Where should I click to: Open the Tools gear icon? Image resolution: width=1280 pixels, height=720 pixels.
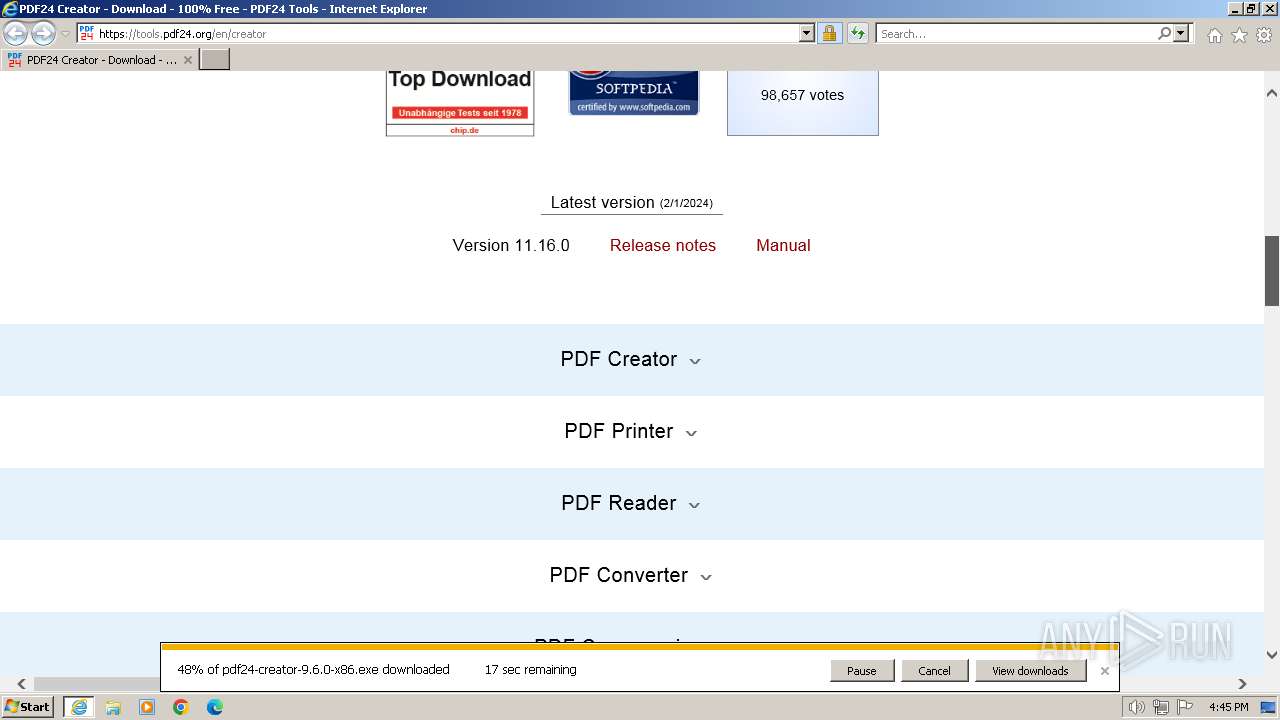tap(1264, 35)
